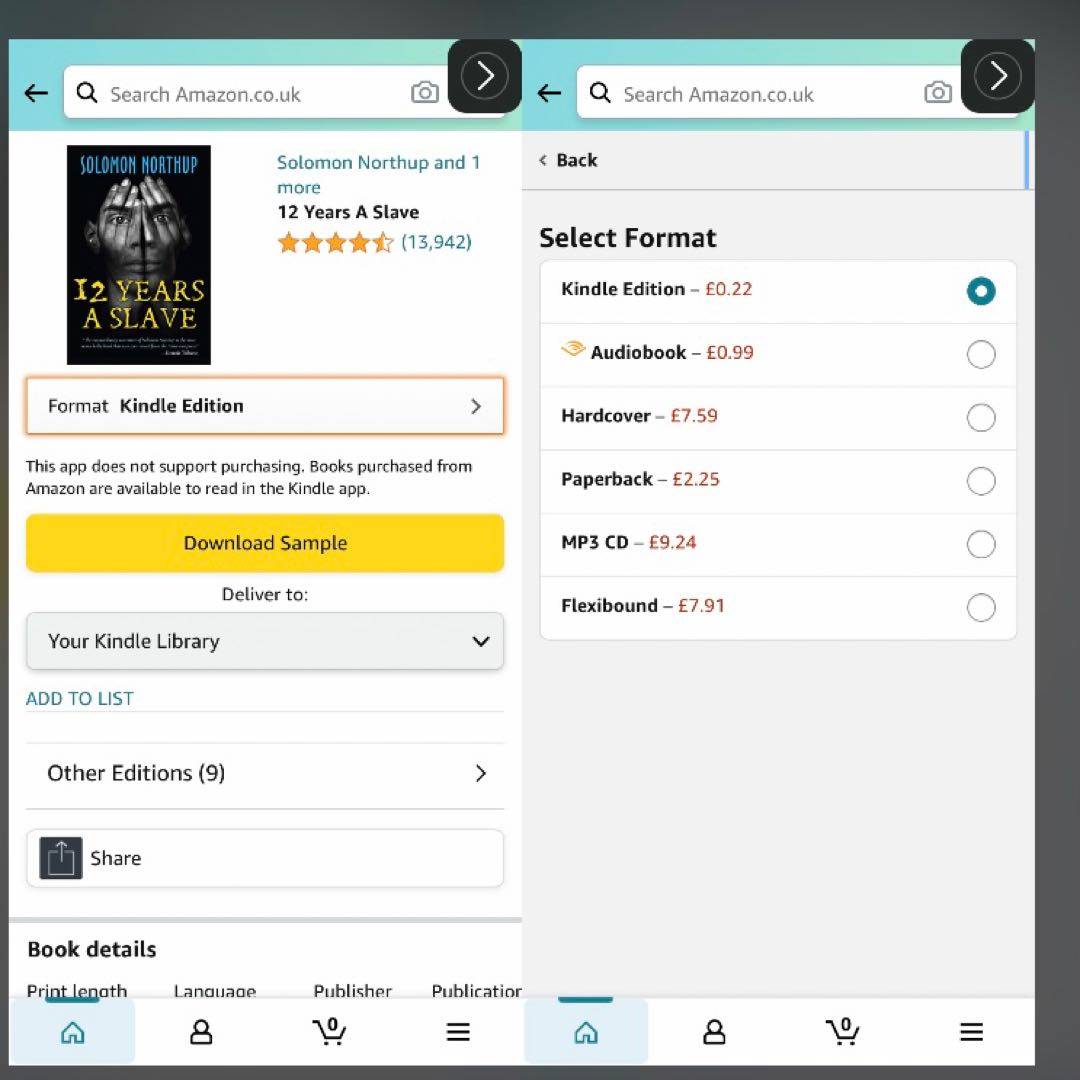Viewport: 1080px width, 1080px height.
Task: Open the 12 Years A Slave cover thumbnail
Action: point(138,255)
